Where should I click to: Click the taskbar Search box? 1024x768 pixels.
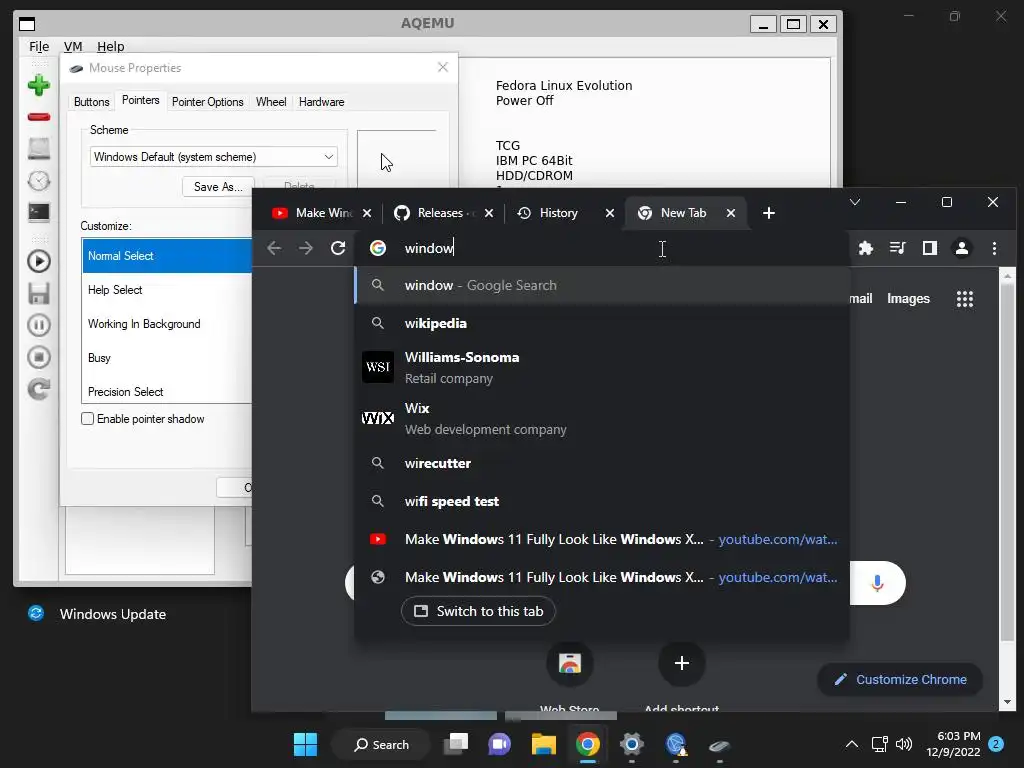(381, 744)
